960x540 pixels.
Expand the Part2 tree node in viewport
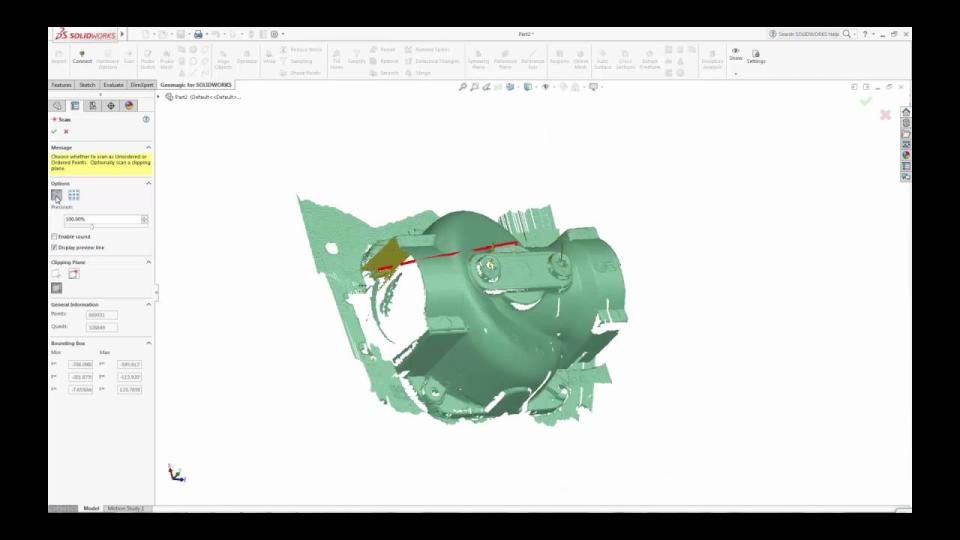[x=159, y=97]
